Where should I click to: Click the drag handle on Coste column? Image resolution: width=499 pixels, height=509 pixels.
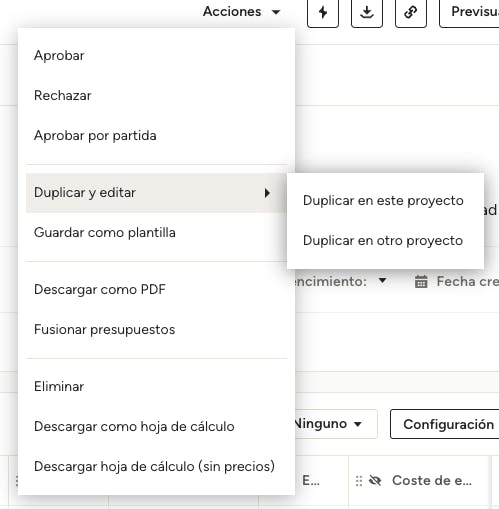[x=359, y=481]
